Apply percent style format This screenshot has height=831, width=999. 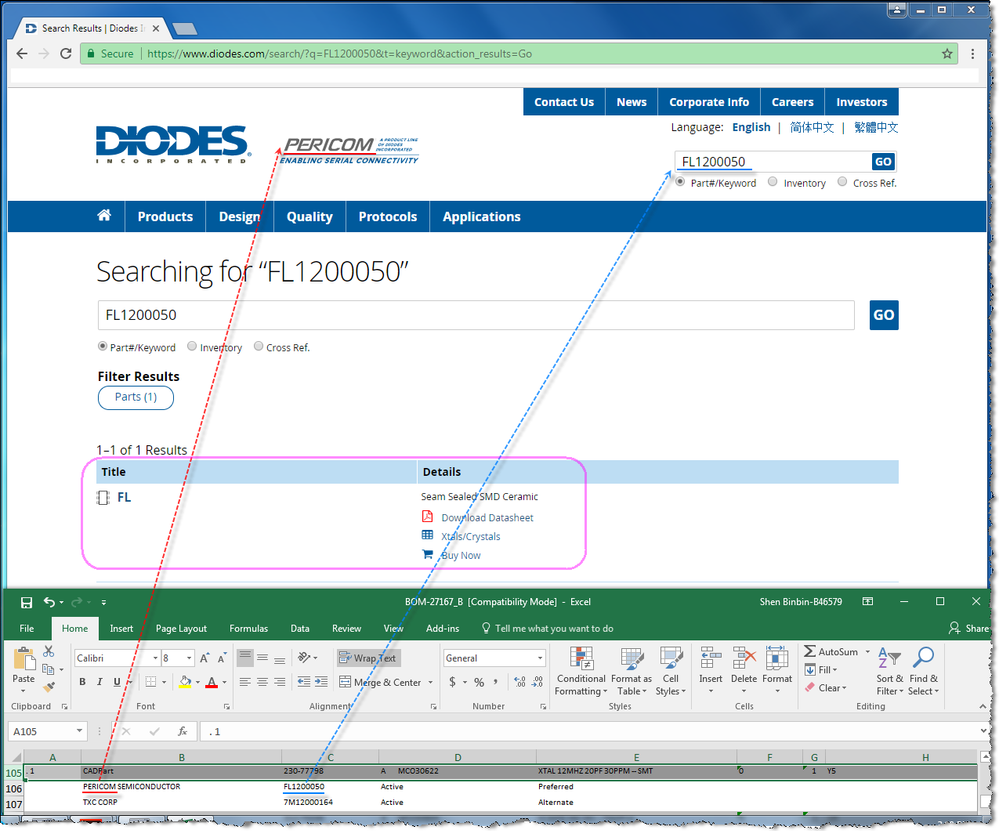[479, 682]
